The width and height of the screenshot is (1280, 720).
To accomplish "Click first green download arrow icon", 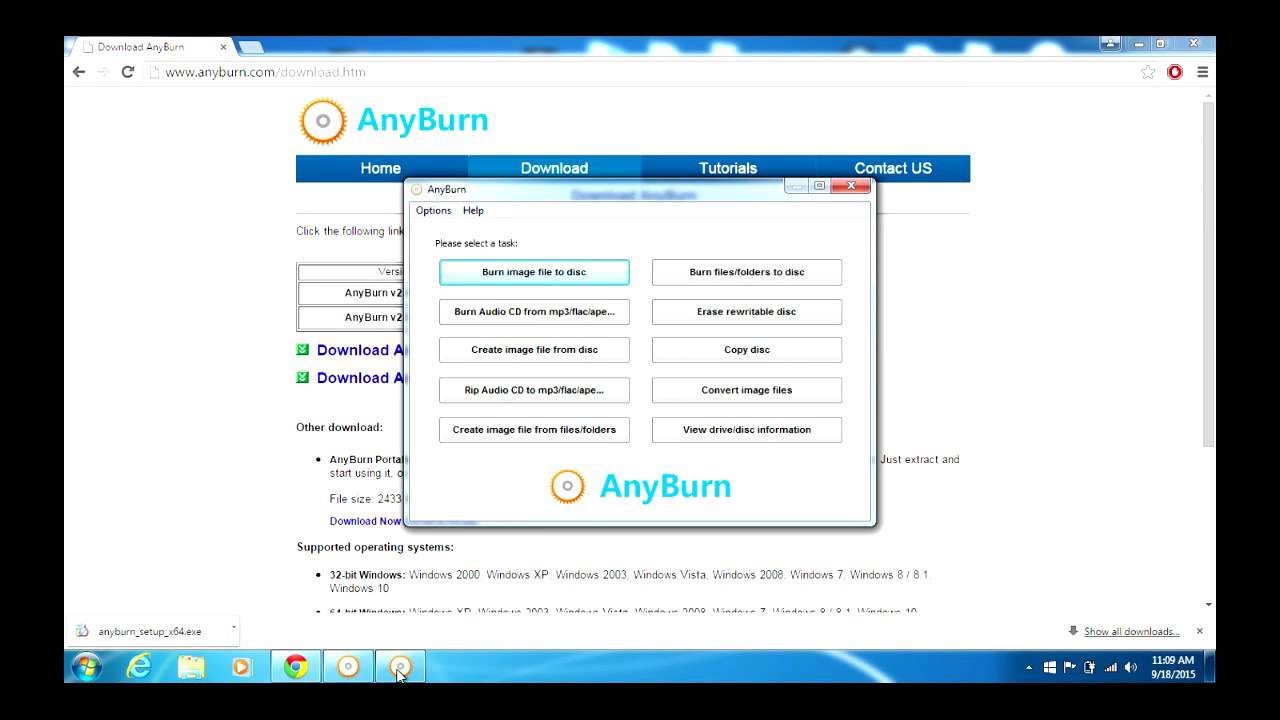I will click(x=303, y=350).
